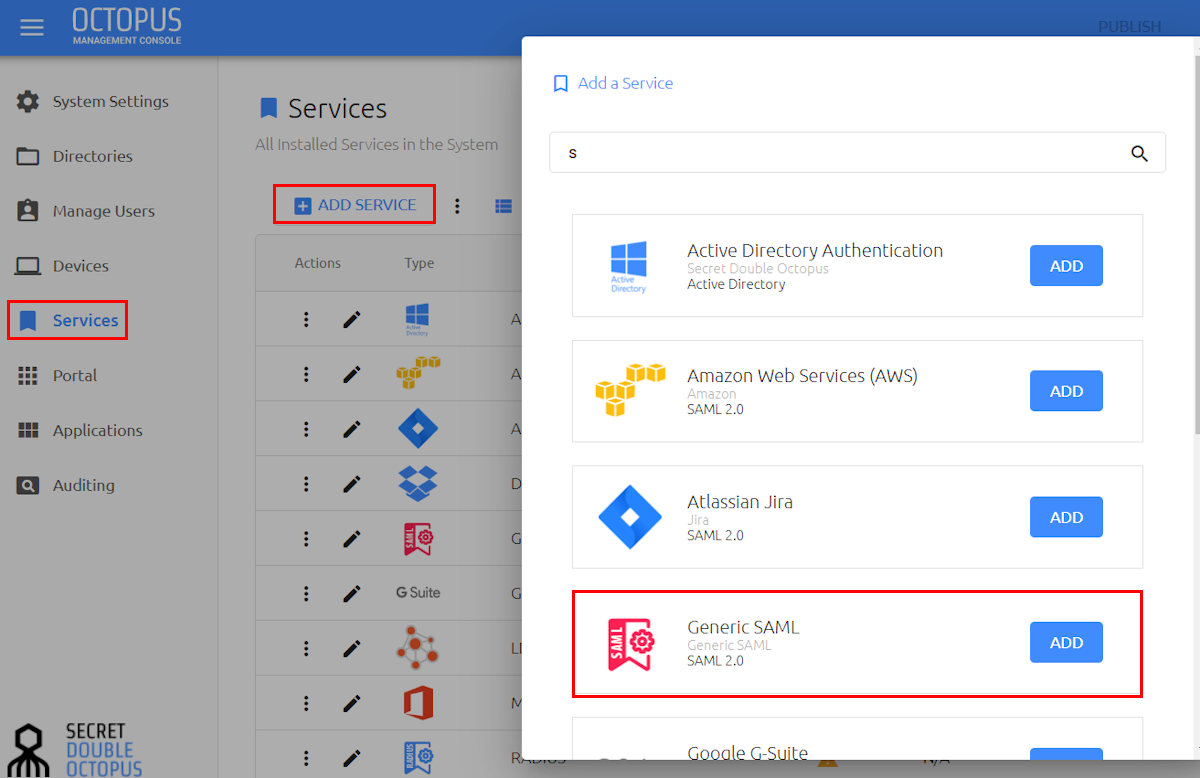
Task: Open actions menu for LDAP network row
Action: click(x=306, y=649)
